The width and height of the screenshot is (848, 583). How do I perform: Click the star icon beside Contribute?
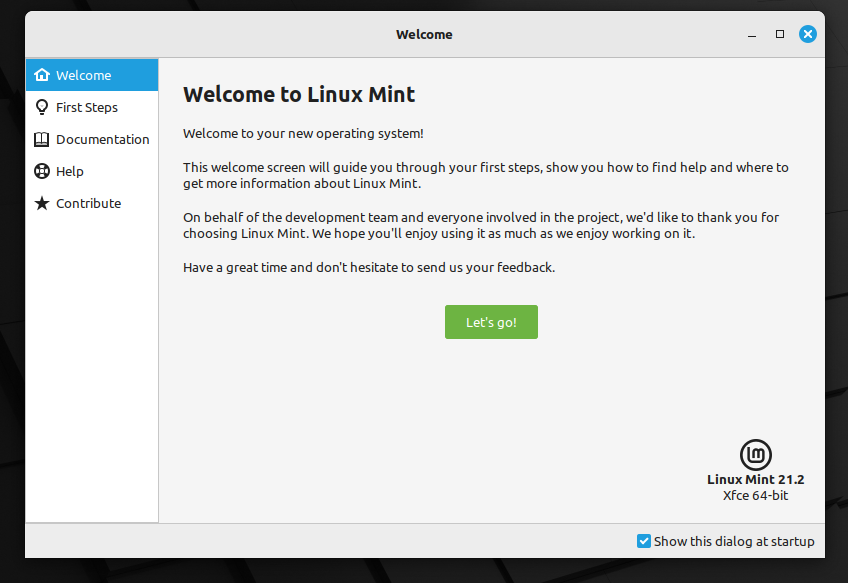coord(42,203)
